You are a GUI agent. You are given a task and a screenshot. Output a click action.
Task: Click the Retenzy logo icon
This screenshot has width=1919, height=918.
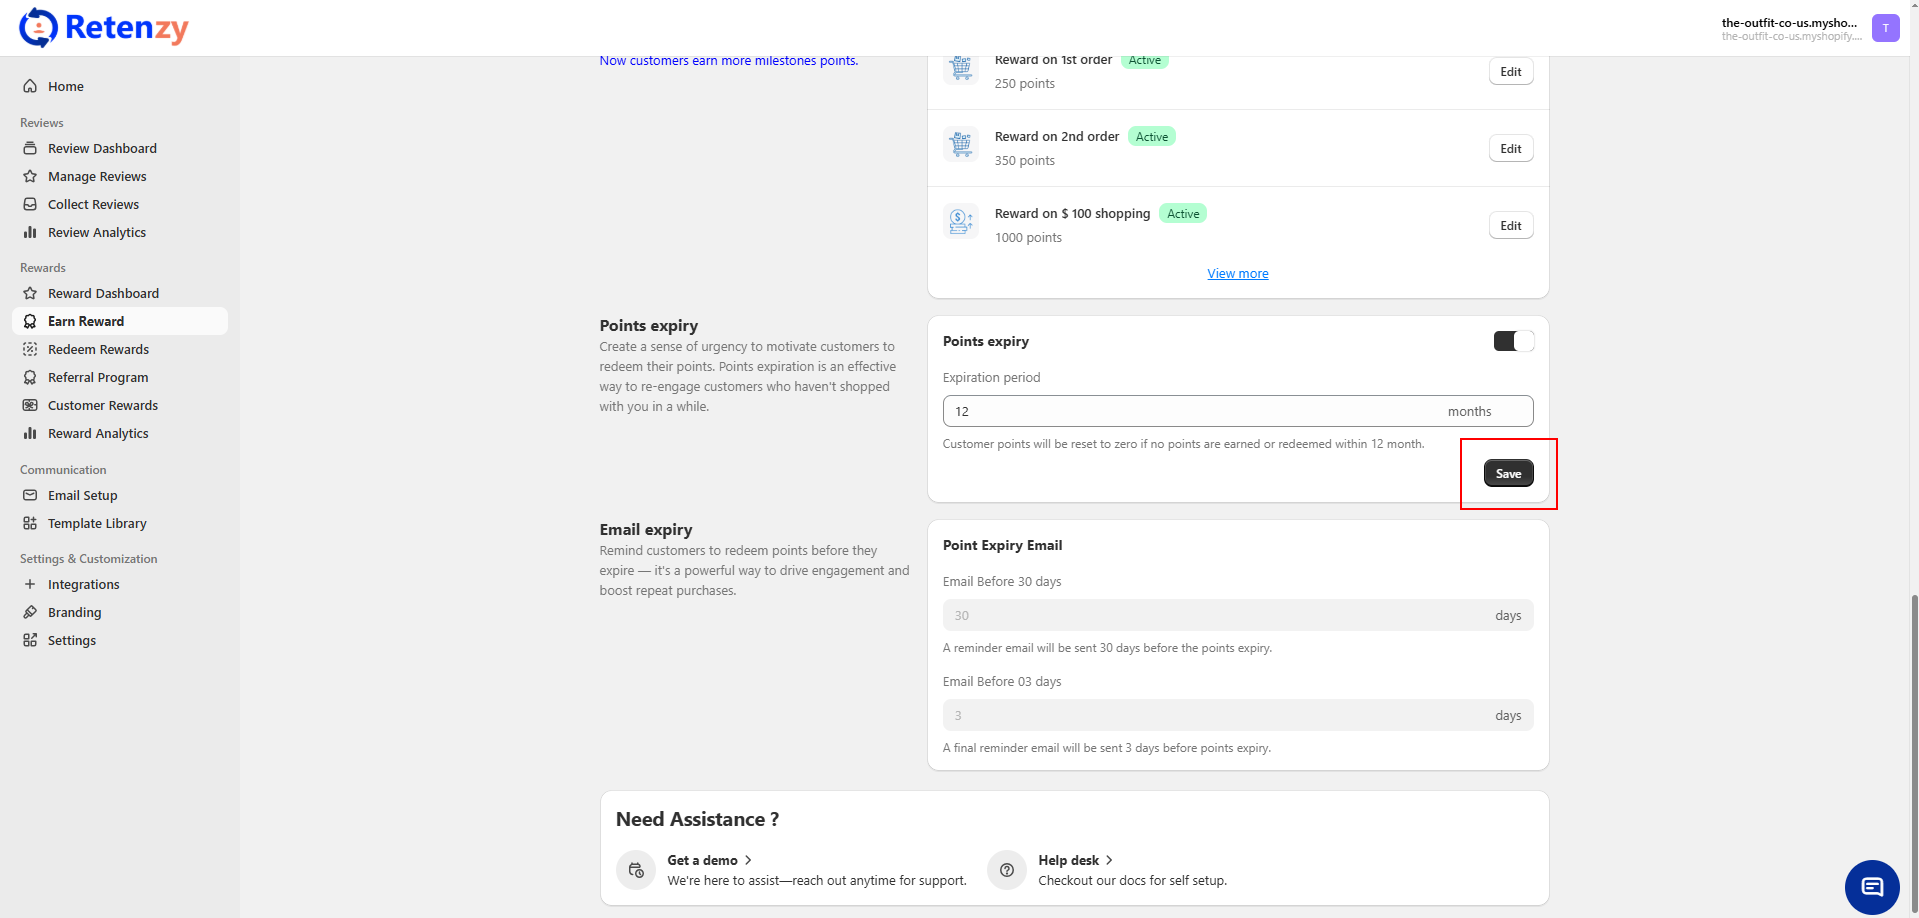point(38,28)
